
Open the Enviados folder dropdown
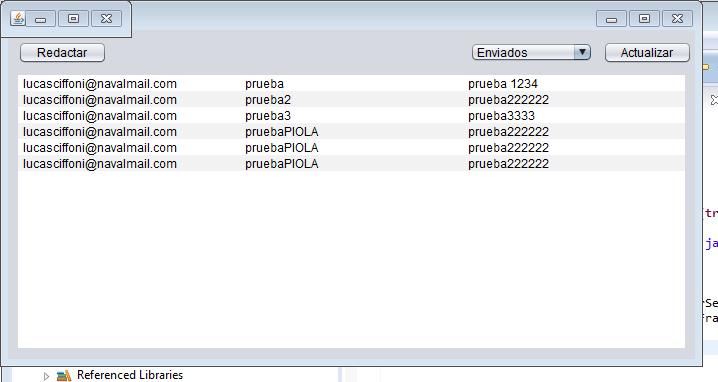[x=531, y=53]
